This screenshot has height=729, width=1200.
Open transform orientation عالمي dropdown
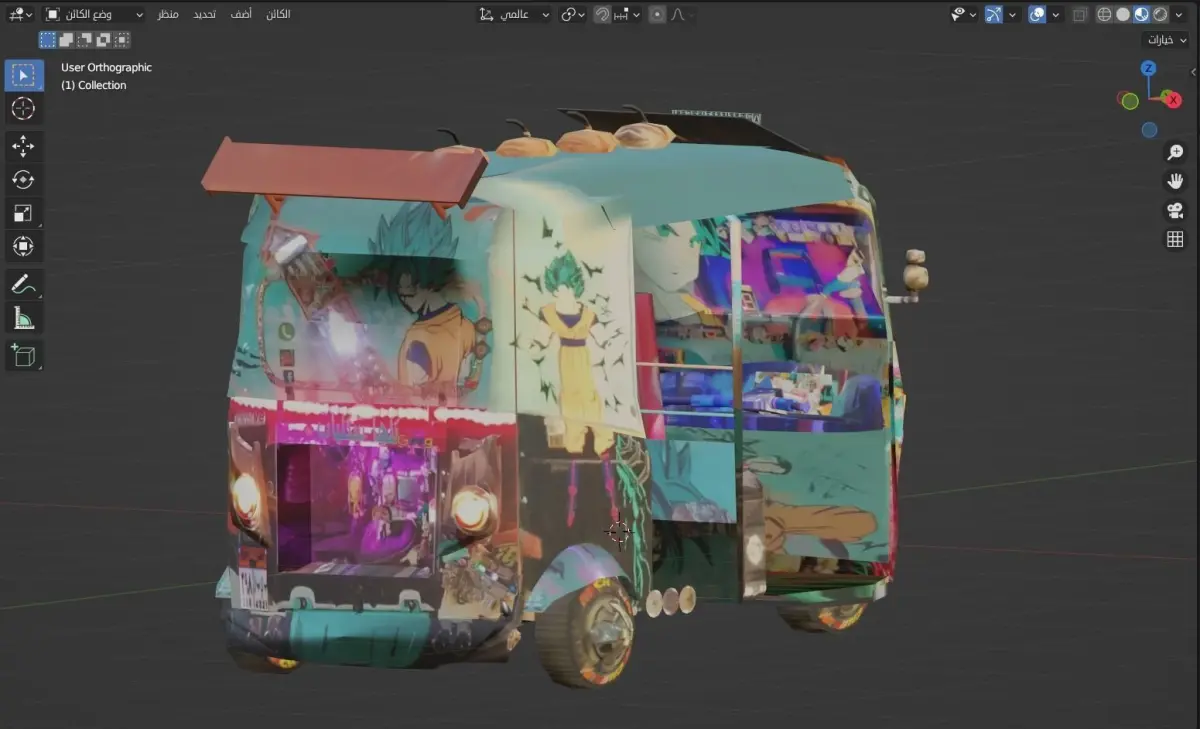click(514, 15)
